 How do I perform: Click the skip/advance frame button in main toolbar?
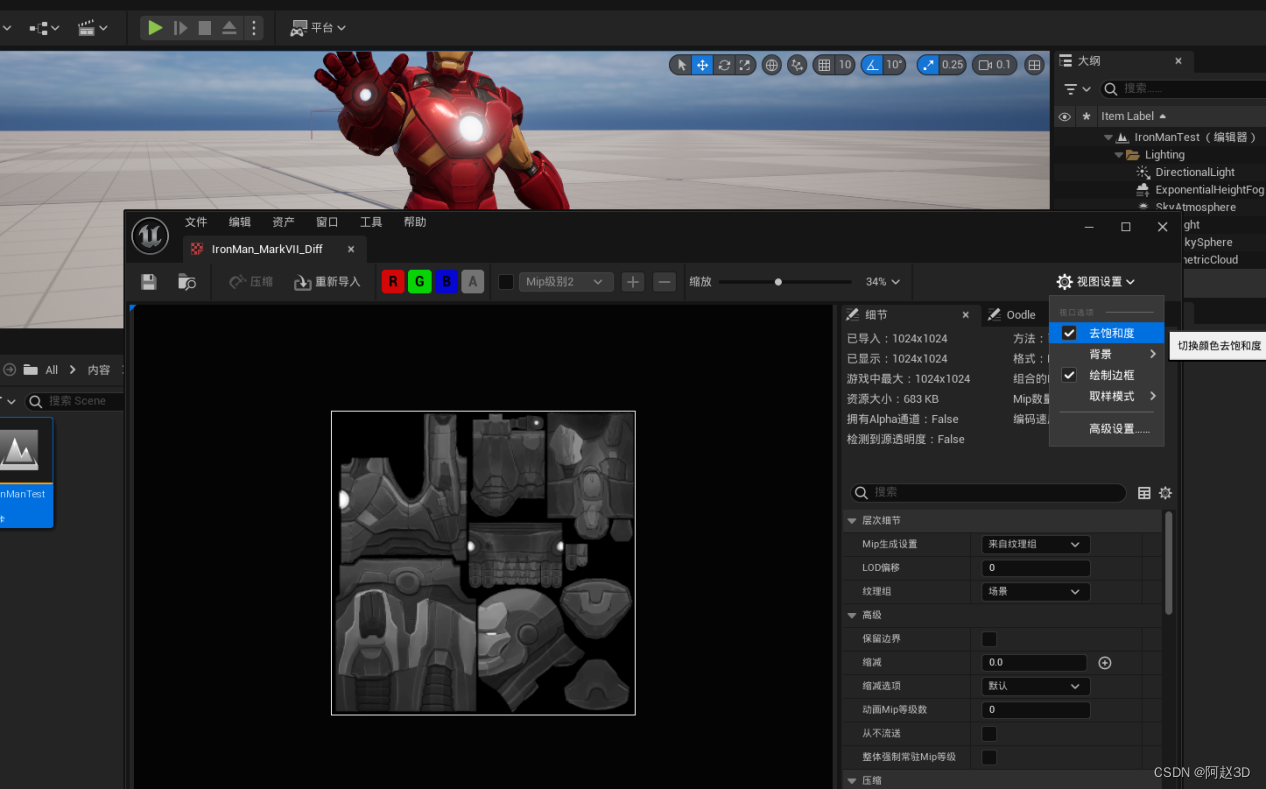pyautogui.click(x=180, y=28)
